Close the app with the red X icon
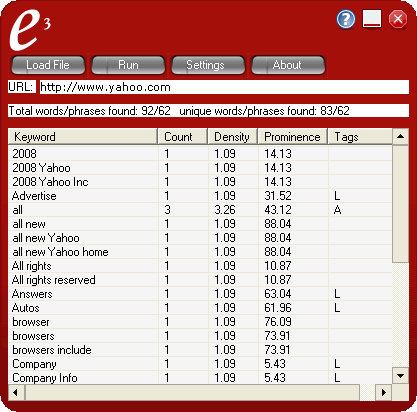This screenshot has height=412, width=417. point(398,19)
